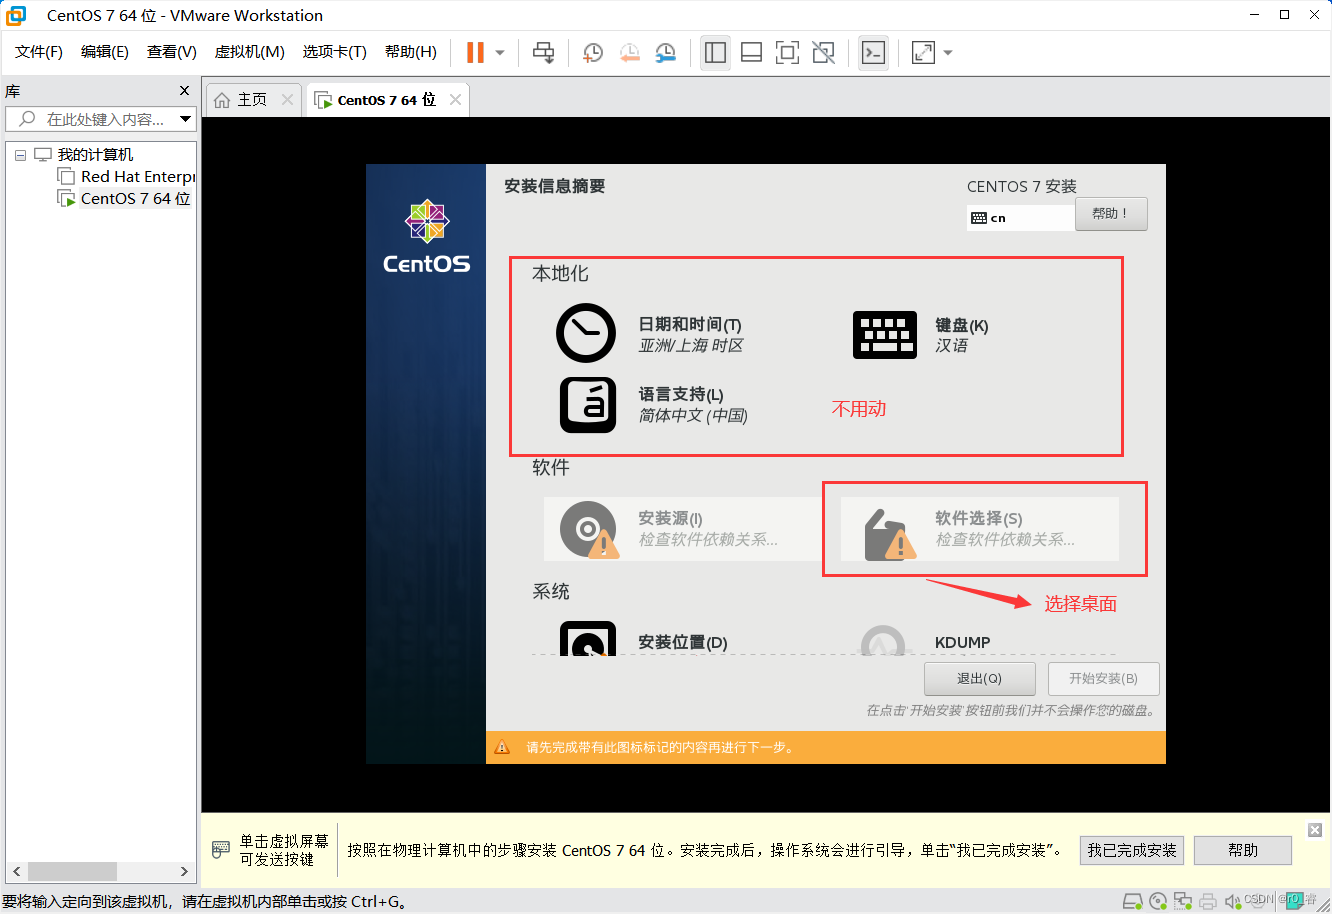Click the keyboard hint icon in the yellow bar

tap(221, 850)
